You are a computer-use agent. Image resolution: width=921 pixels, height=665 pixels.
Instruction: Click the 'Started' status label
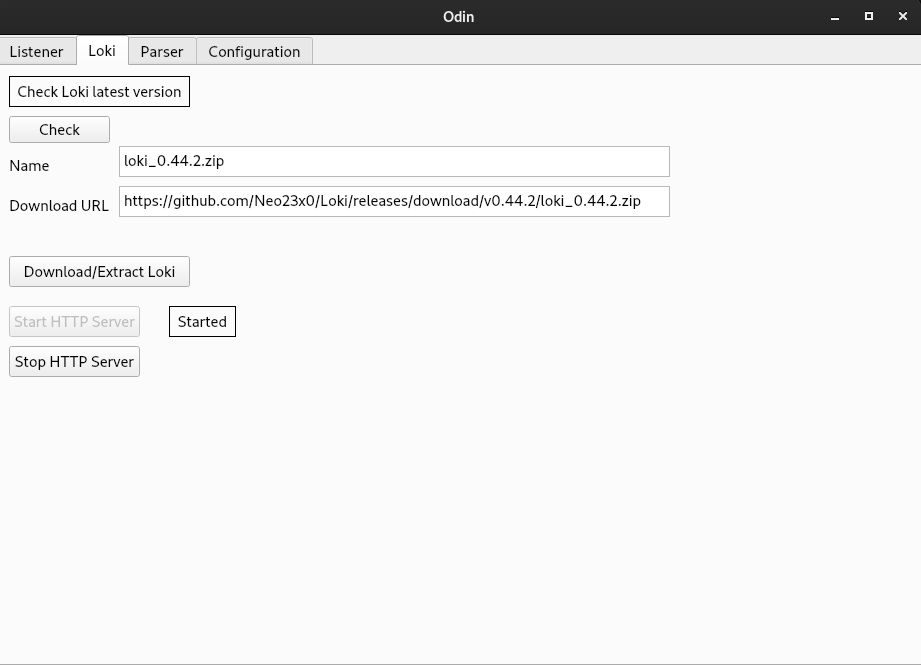[202, 321]
